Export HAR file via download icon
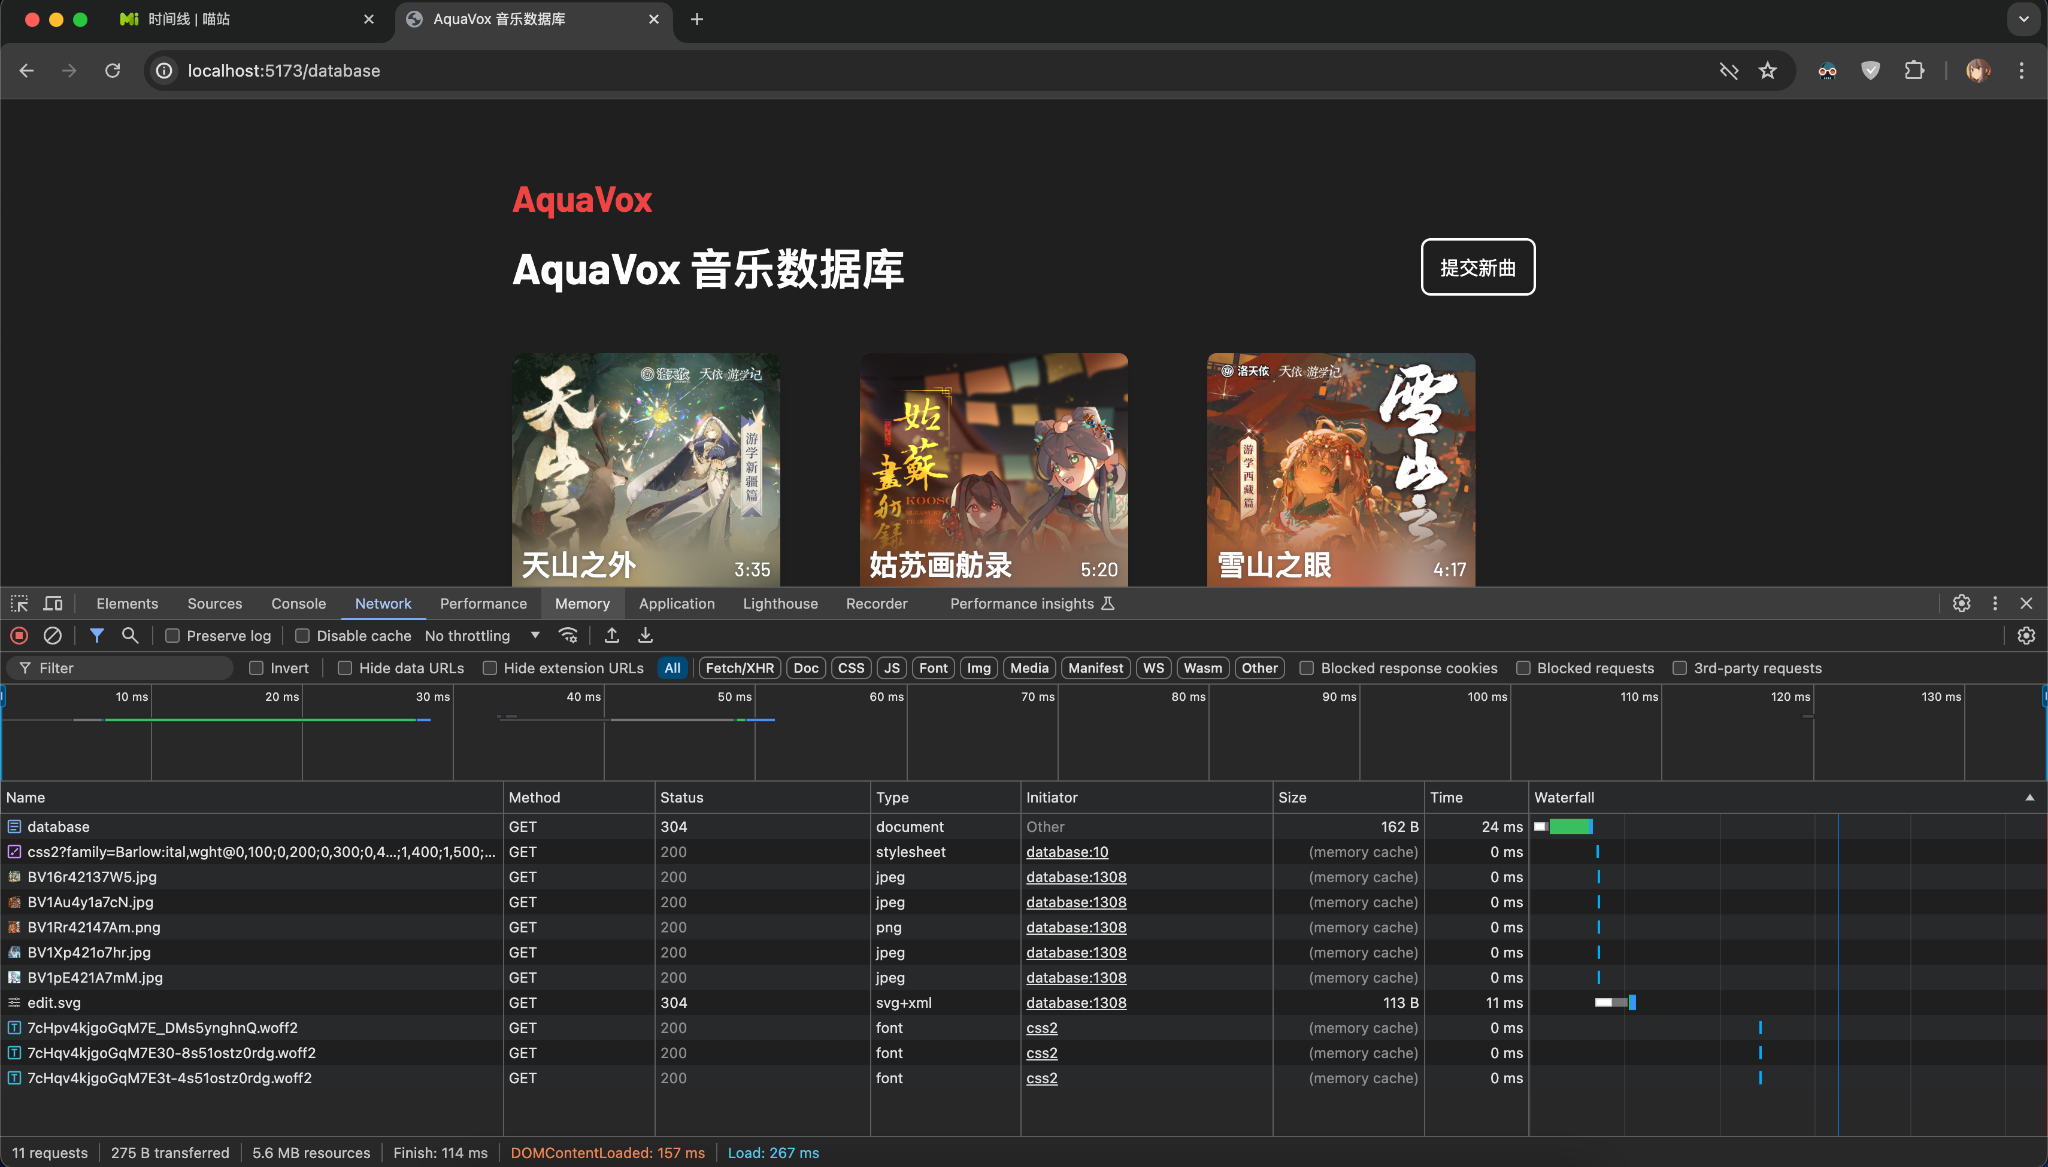 tap(645, 635)
